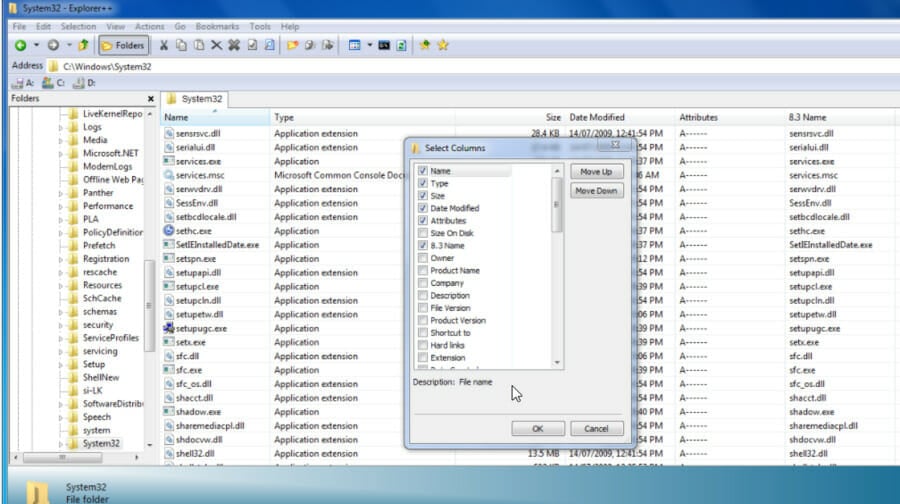Viewport: 900px width, 504px height.
Task: Select the System32 tab
Action: [x=195, y=99]
